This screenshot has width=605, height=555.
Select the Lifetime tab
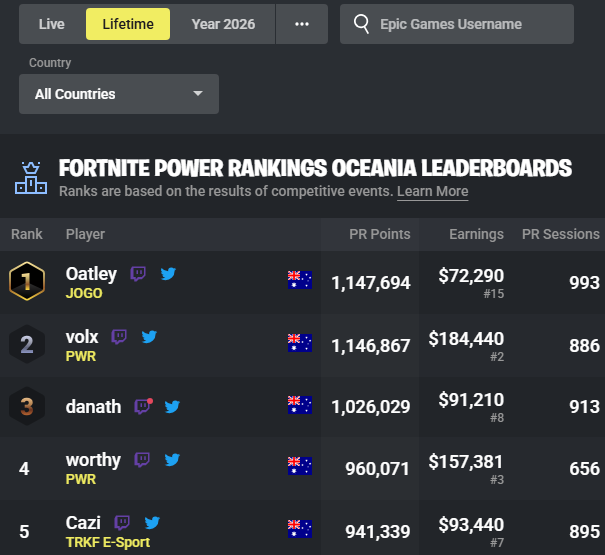[128, 24]
